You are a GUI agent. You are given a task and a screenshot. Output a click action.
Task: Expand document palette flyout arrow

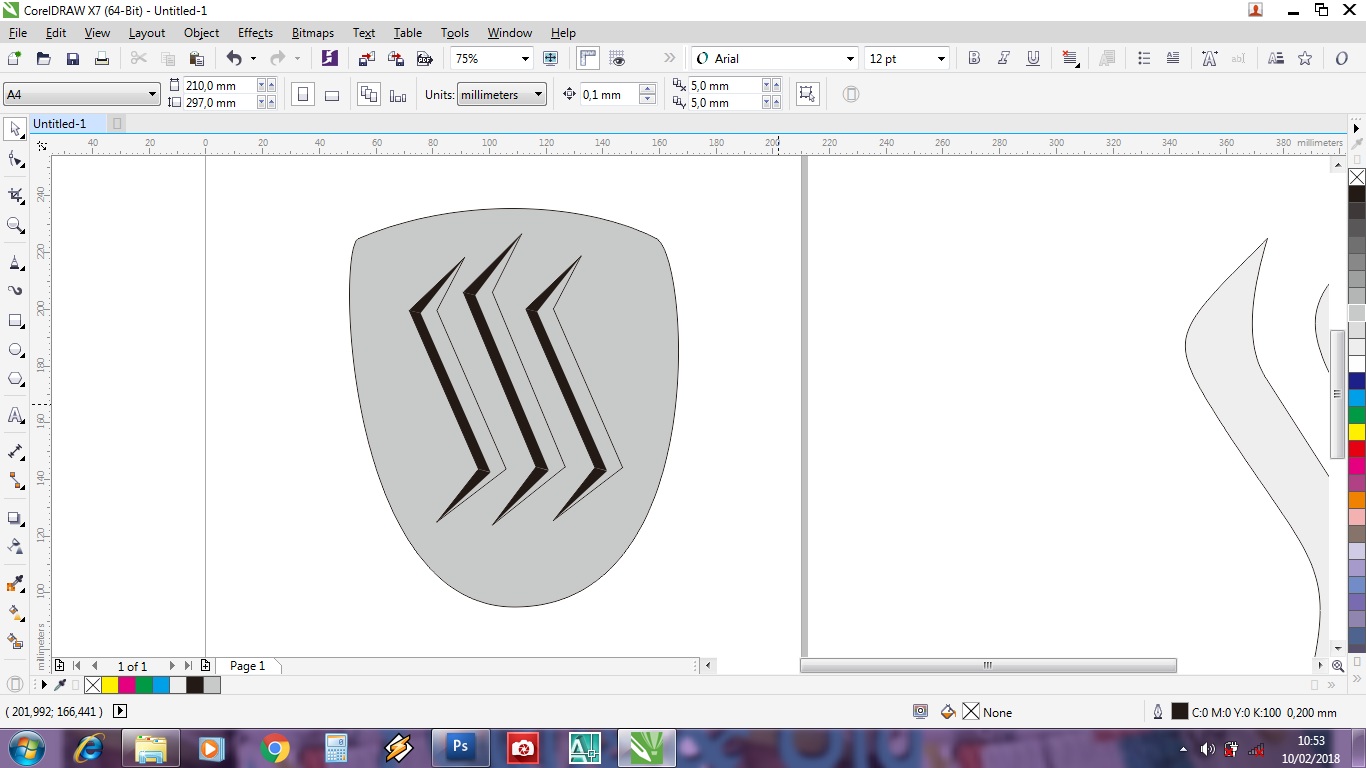tap(43, 685)
